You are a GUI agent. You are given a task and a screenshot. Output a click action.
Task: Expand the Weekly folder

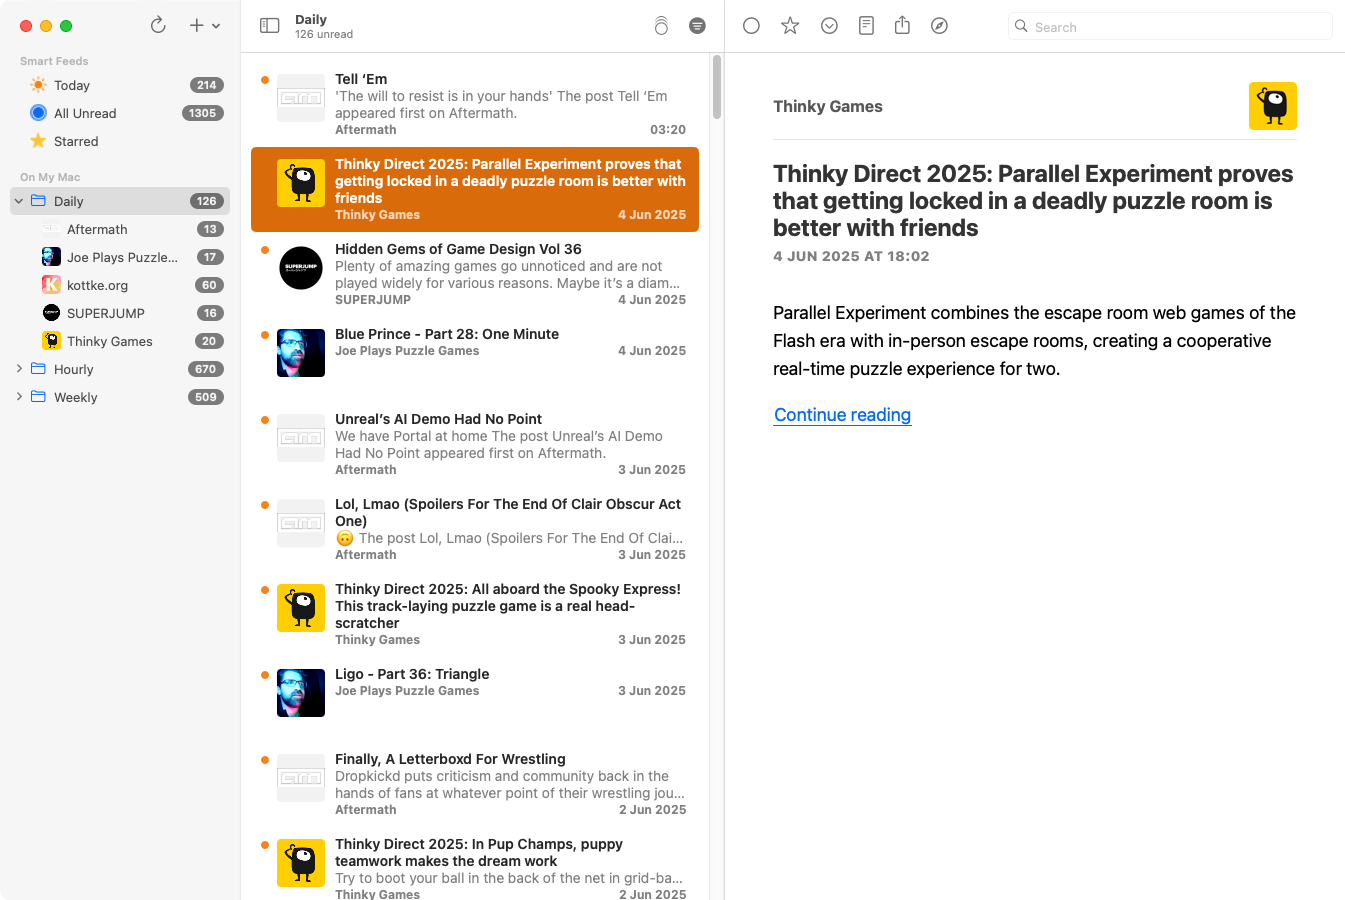pyautogui.click(x=19, y=397)
